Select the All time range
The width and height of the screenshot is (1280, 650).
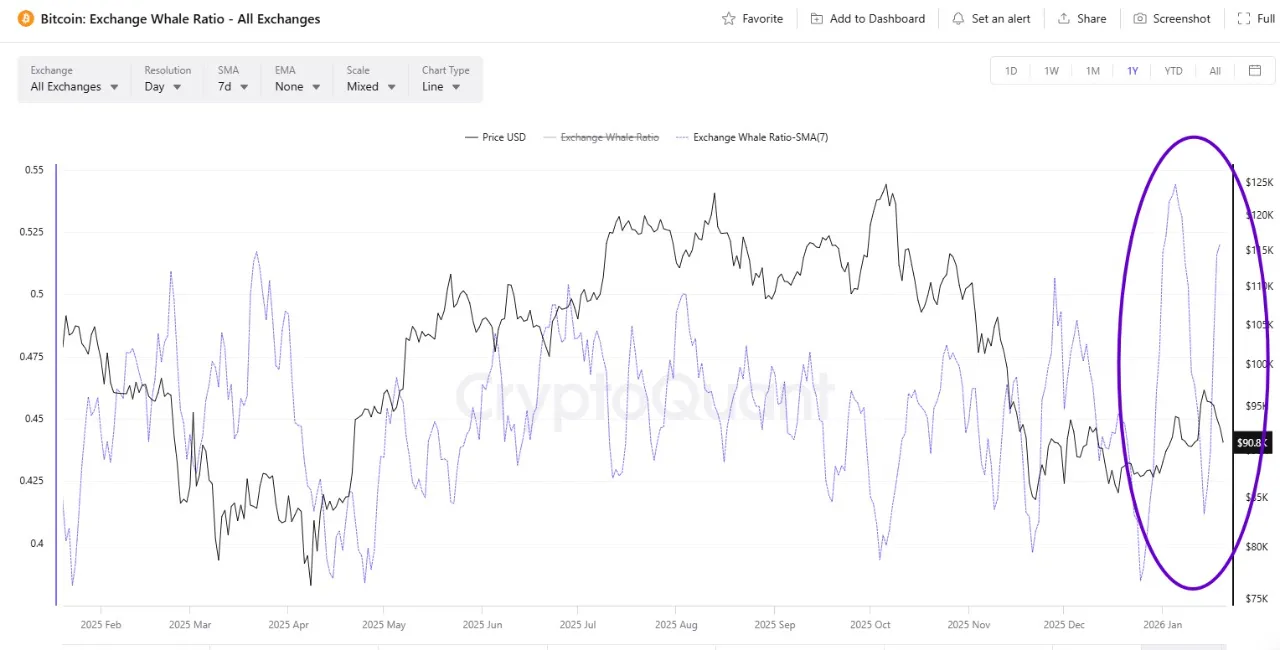tap(1214, 71)
